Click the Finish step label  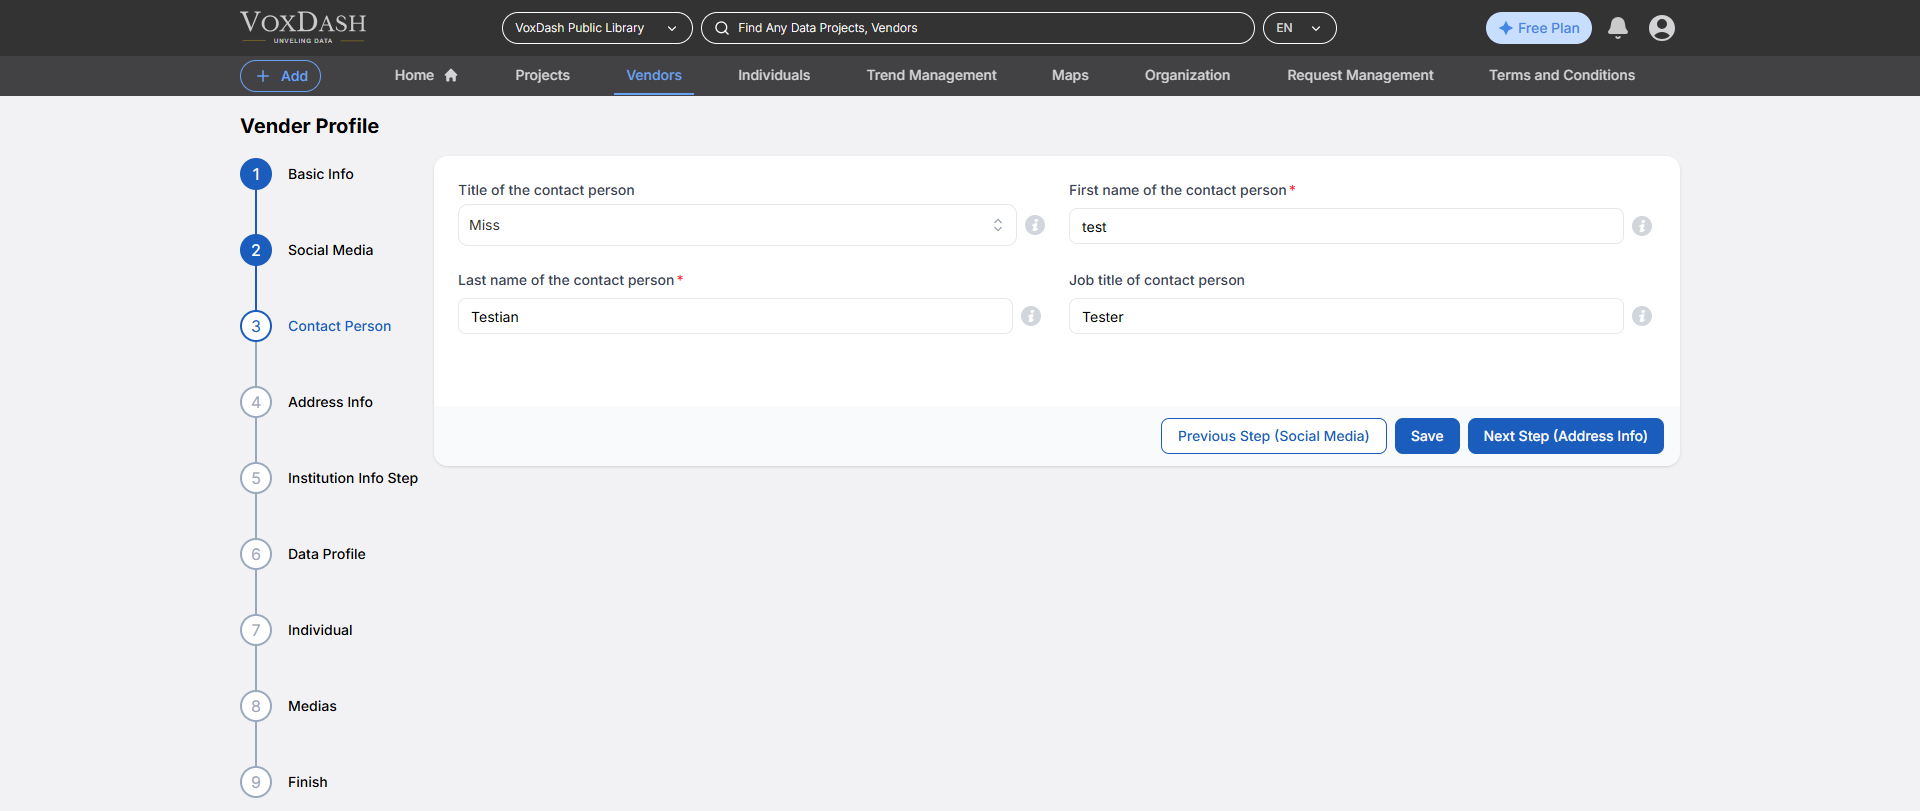307,782
